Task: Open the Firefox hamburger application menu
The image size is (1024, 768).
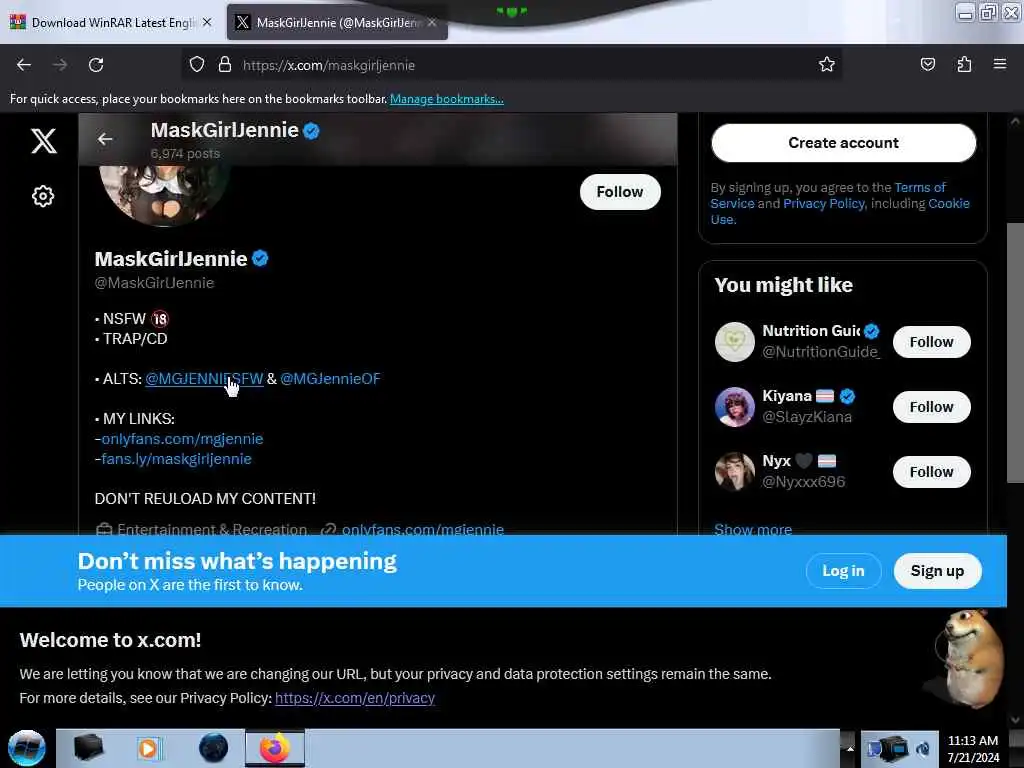Action: [x=1000, y=65]
